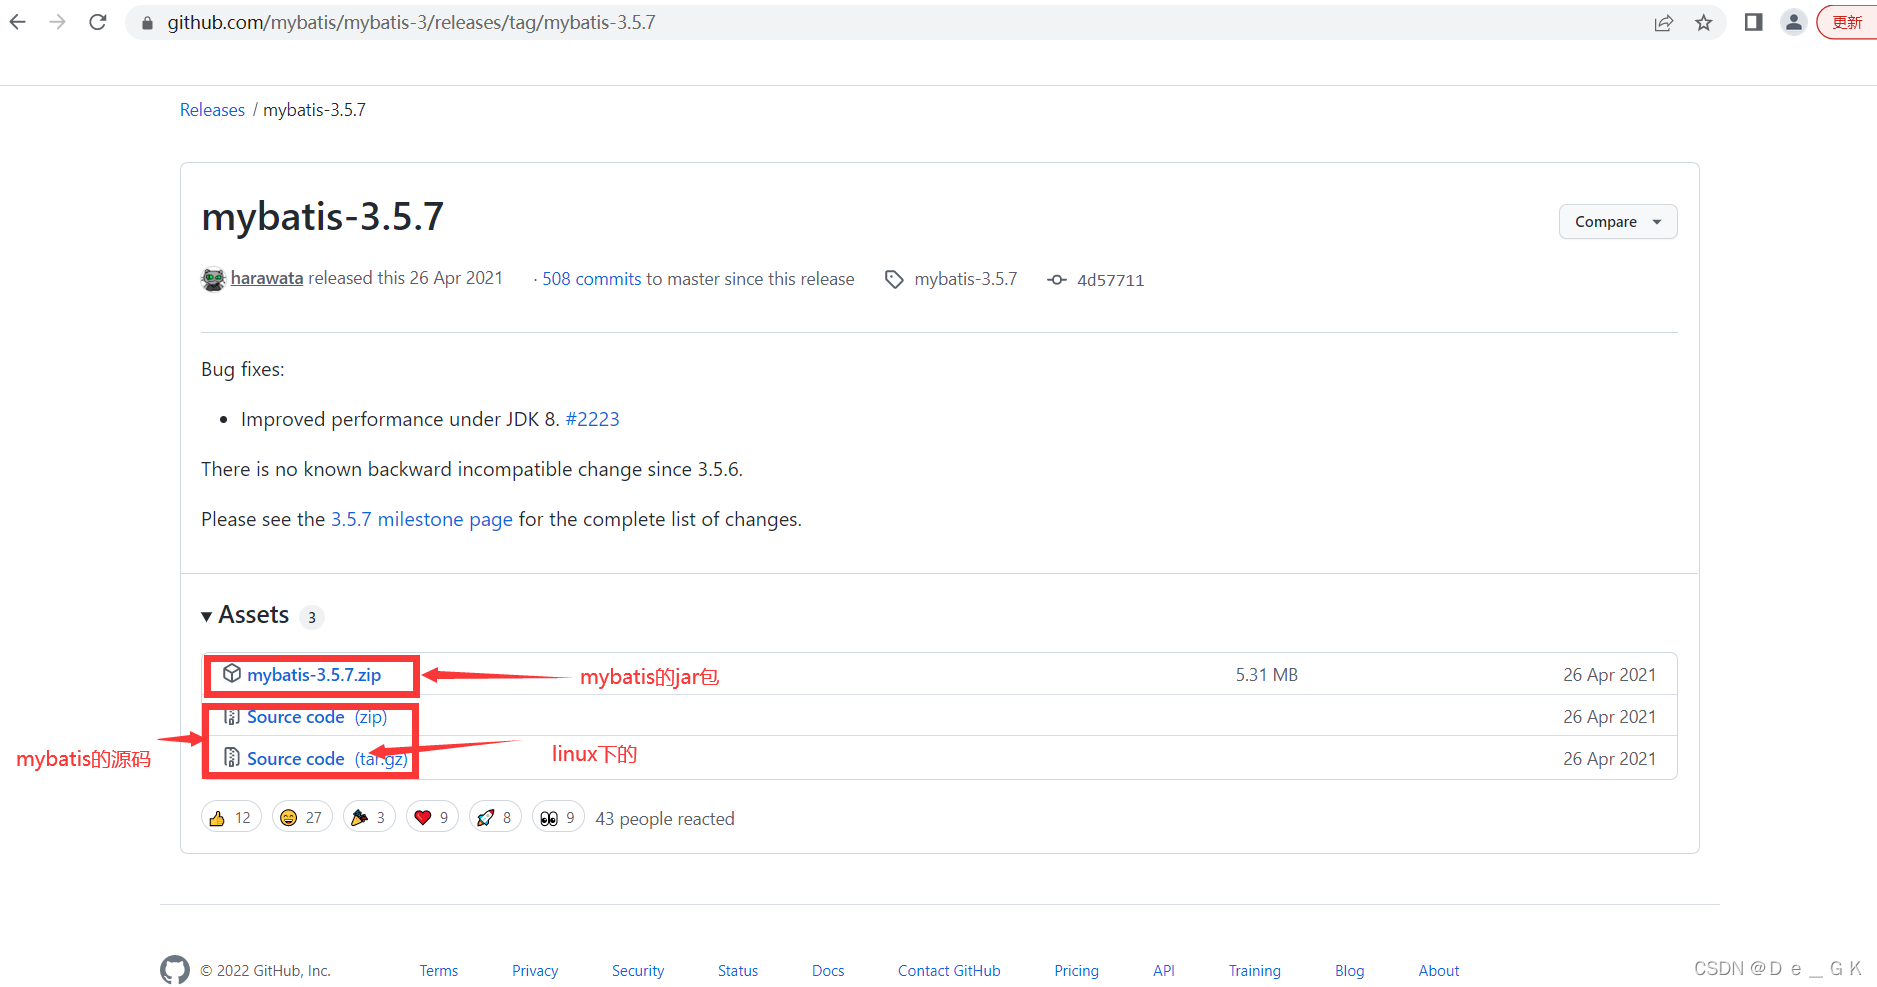Open issue #2223 link

[592, 419]
